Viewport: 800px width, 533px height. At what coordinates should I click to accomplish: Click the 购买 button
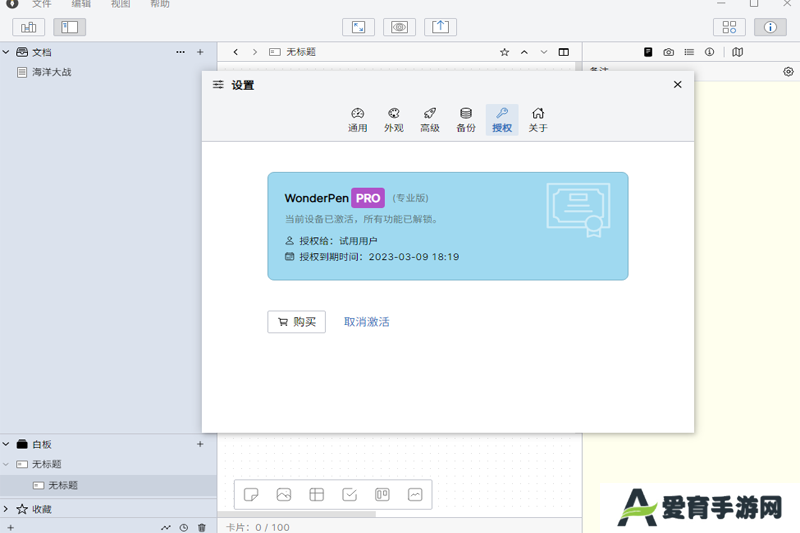(x=296, y=322)
